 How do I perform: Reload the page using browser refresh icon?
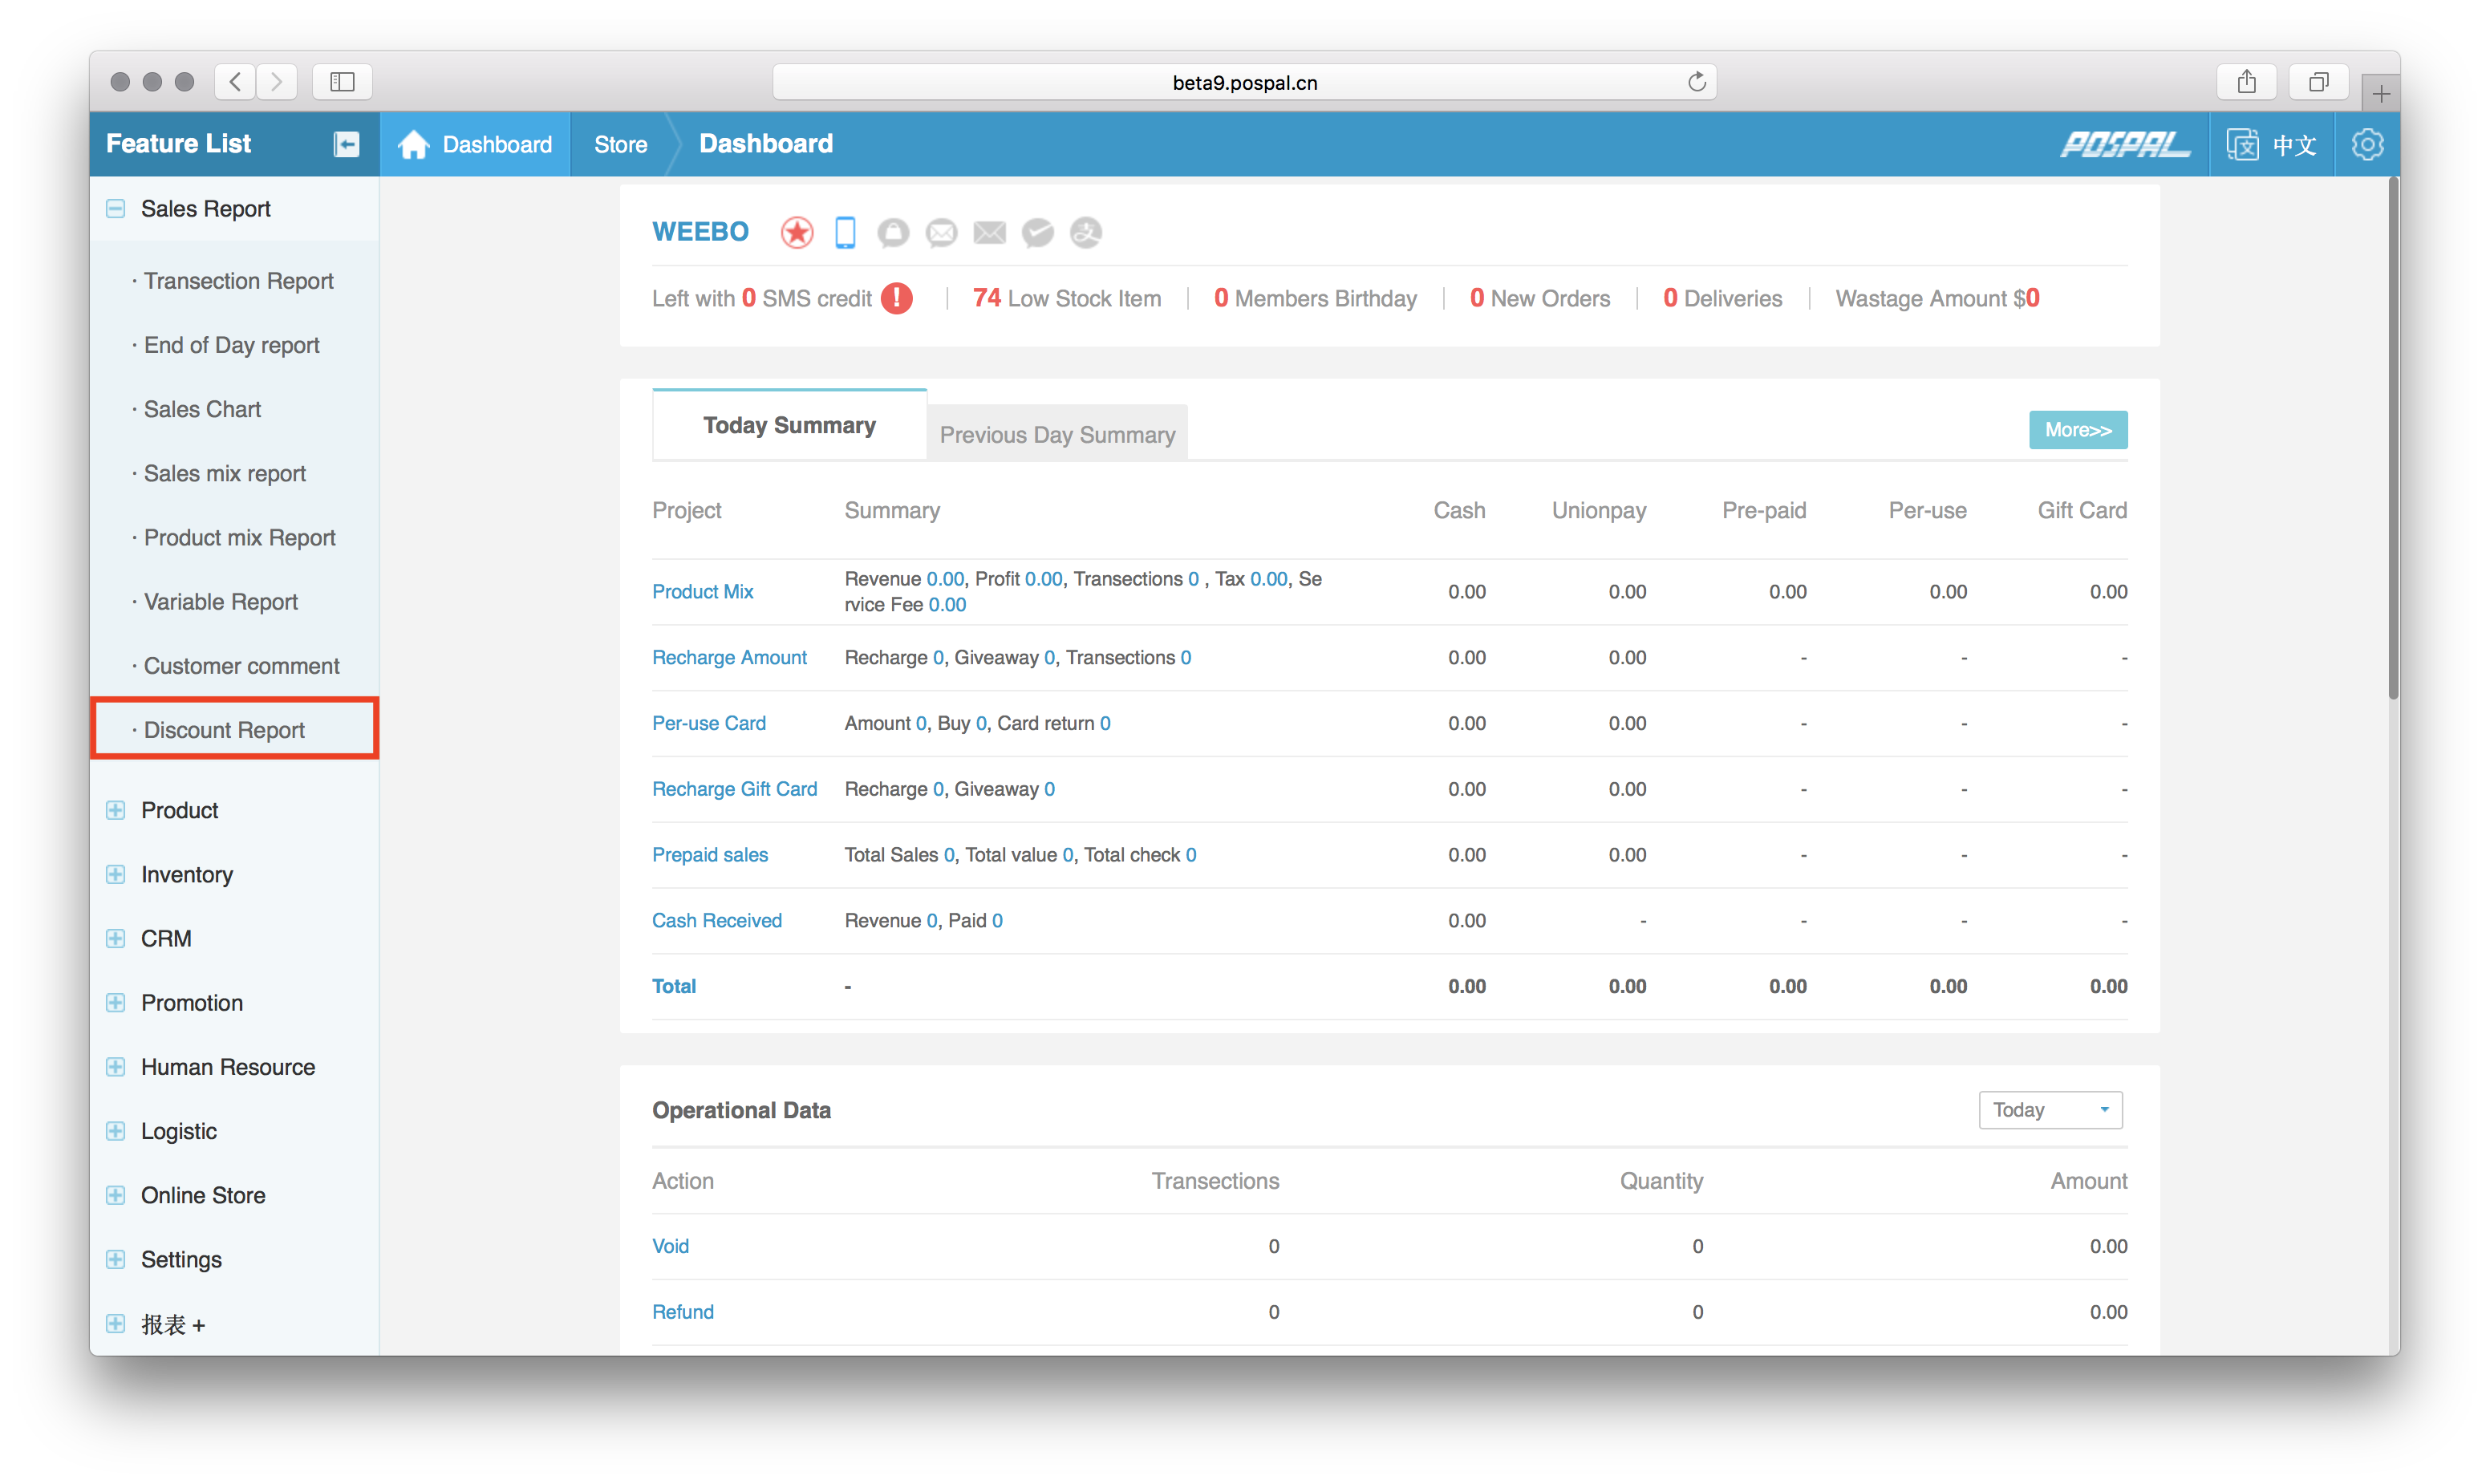tap(1696, 82)
